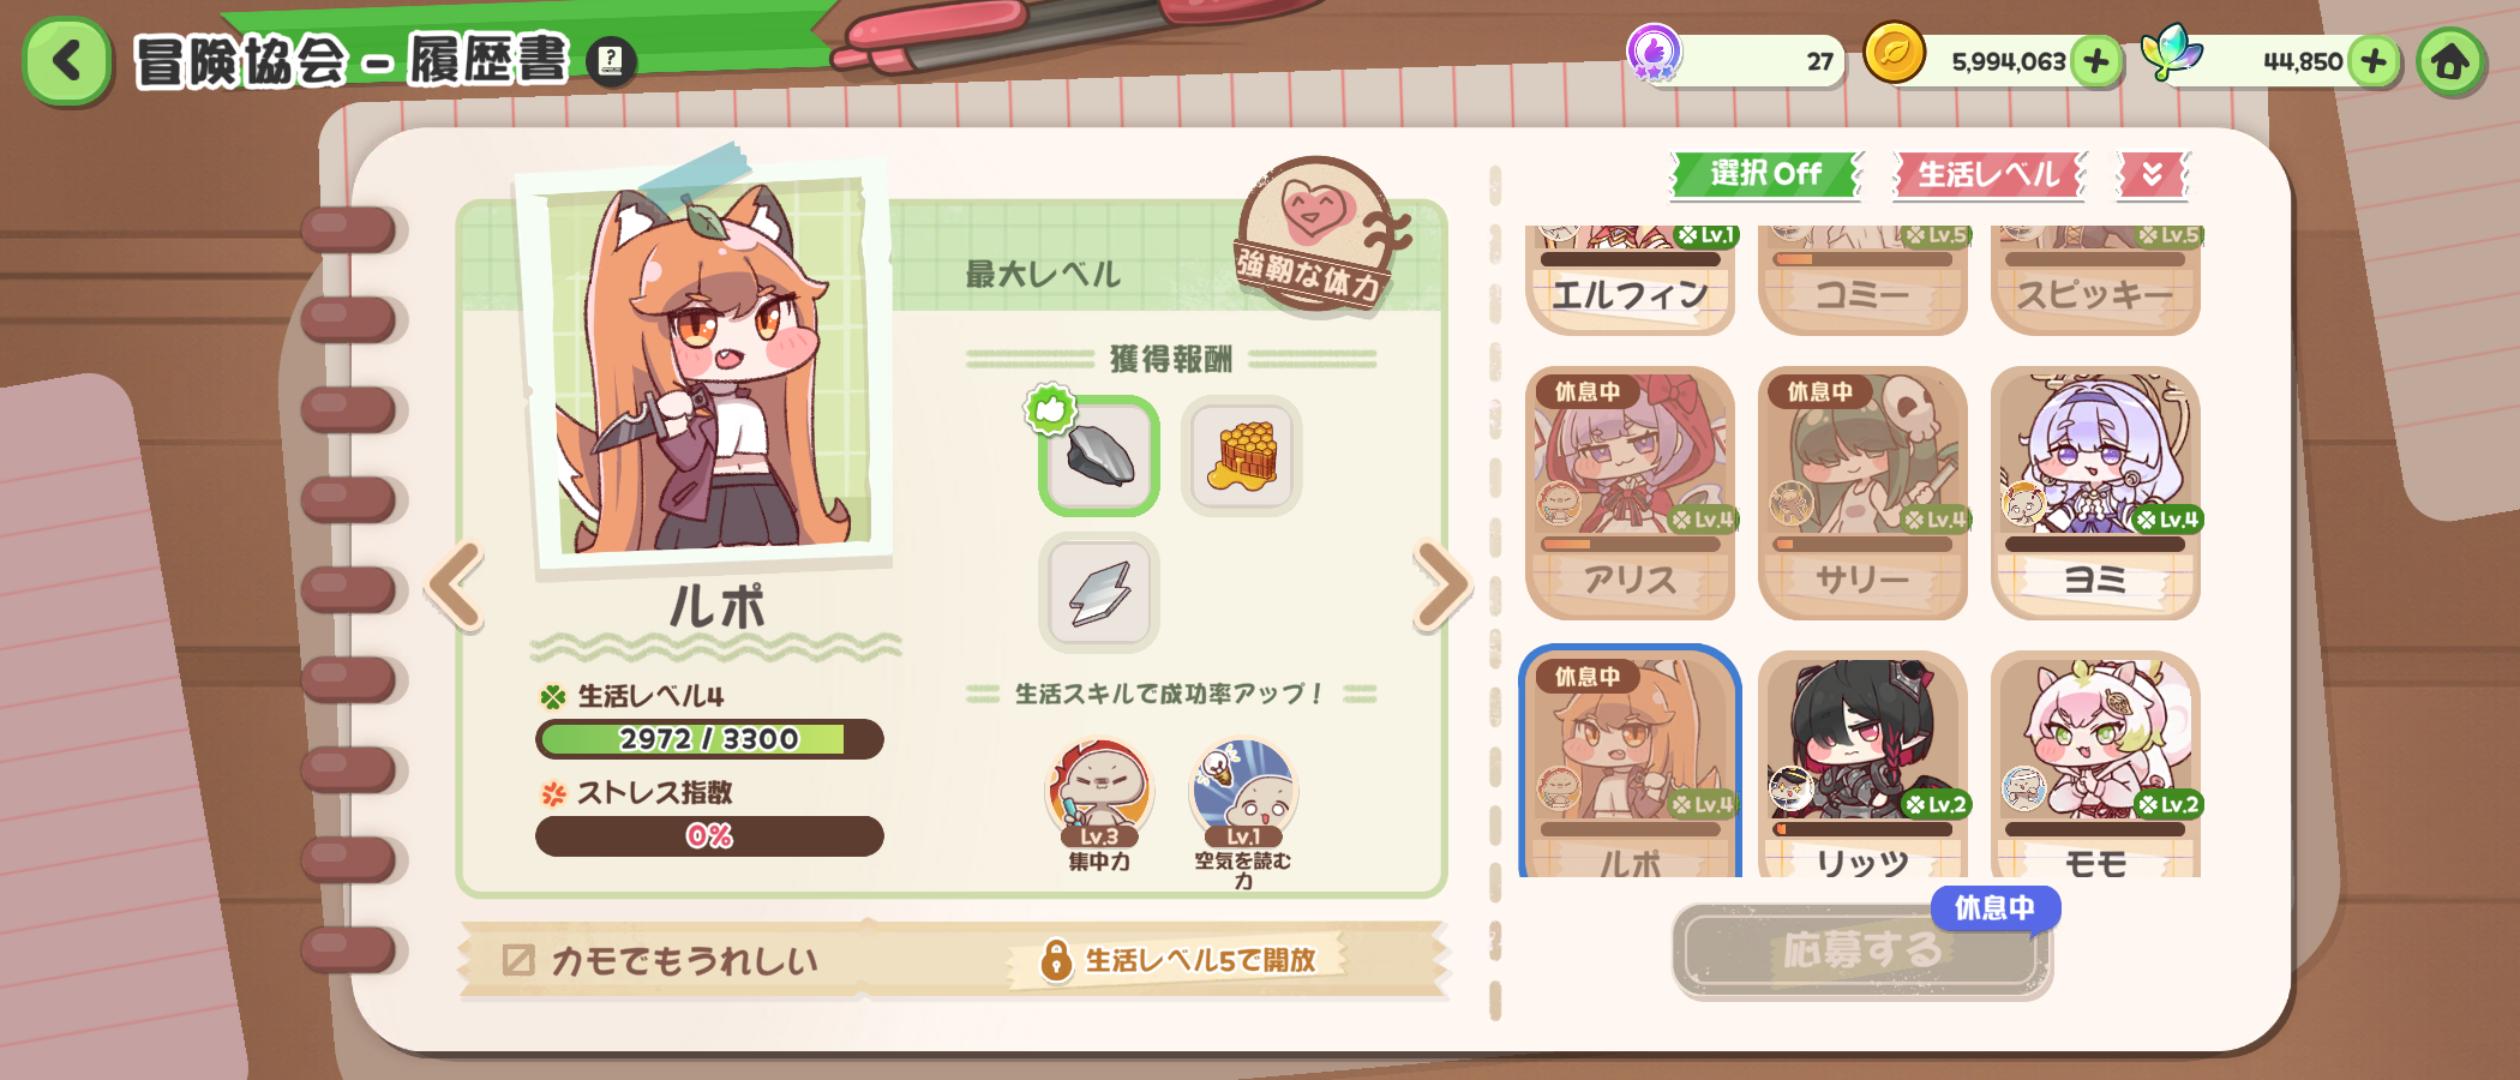Add coins with gold plus button
2520x1080 pixels.
tap(2096, 62)
